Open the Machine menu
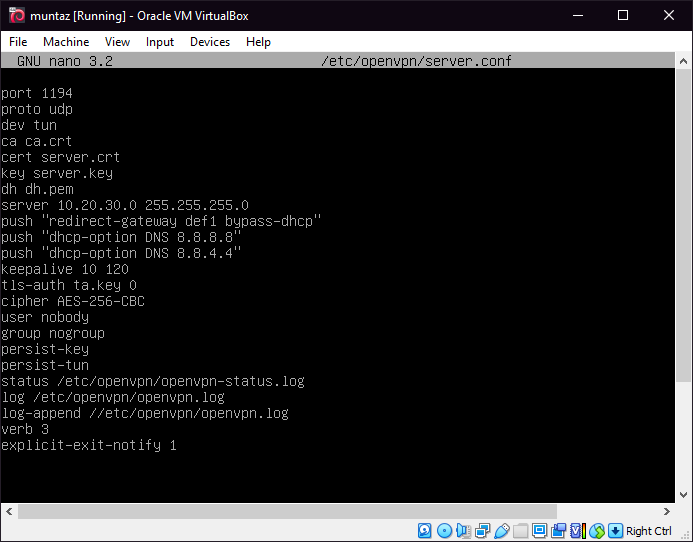This screenshot has height=542, width=693. (66, 42)
